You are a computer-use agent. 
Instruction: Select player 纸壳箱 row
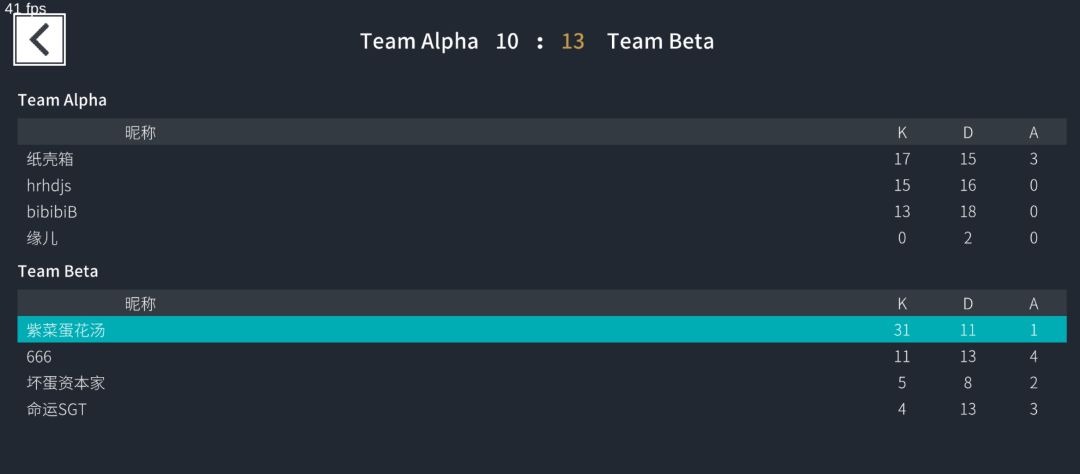(541, 159)
